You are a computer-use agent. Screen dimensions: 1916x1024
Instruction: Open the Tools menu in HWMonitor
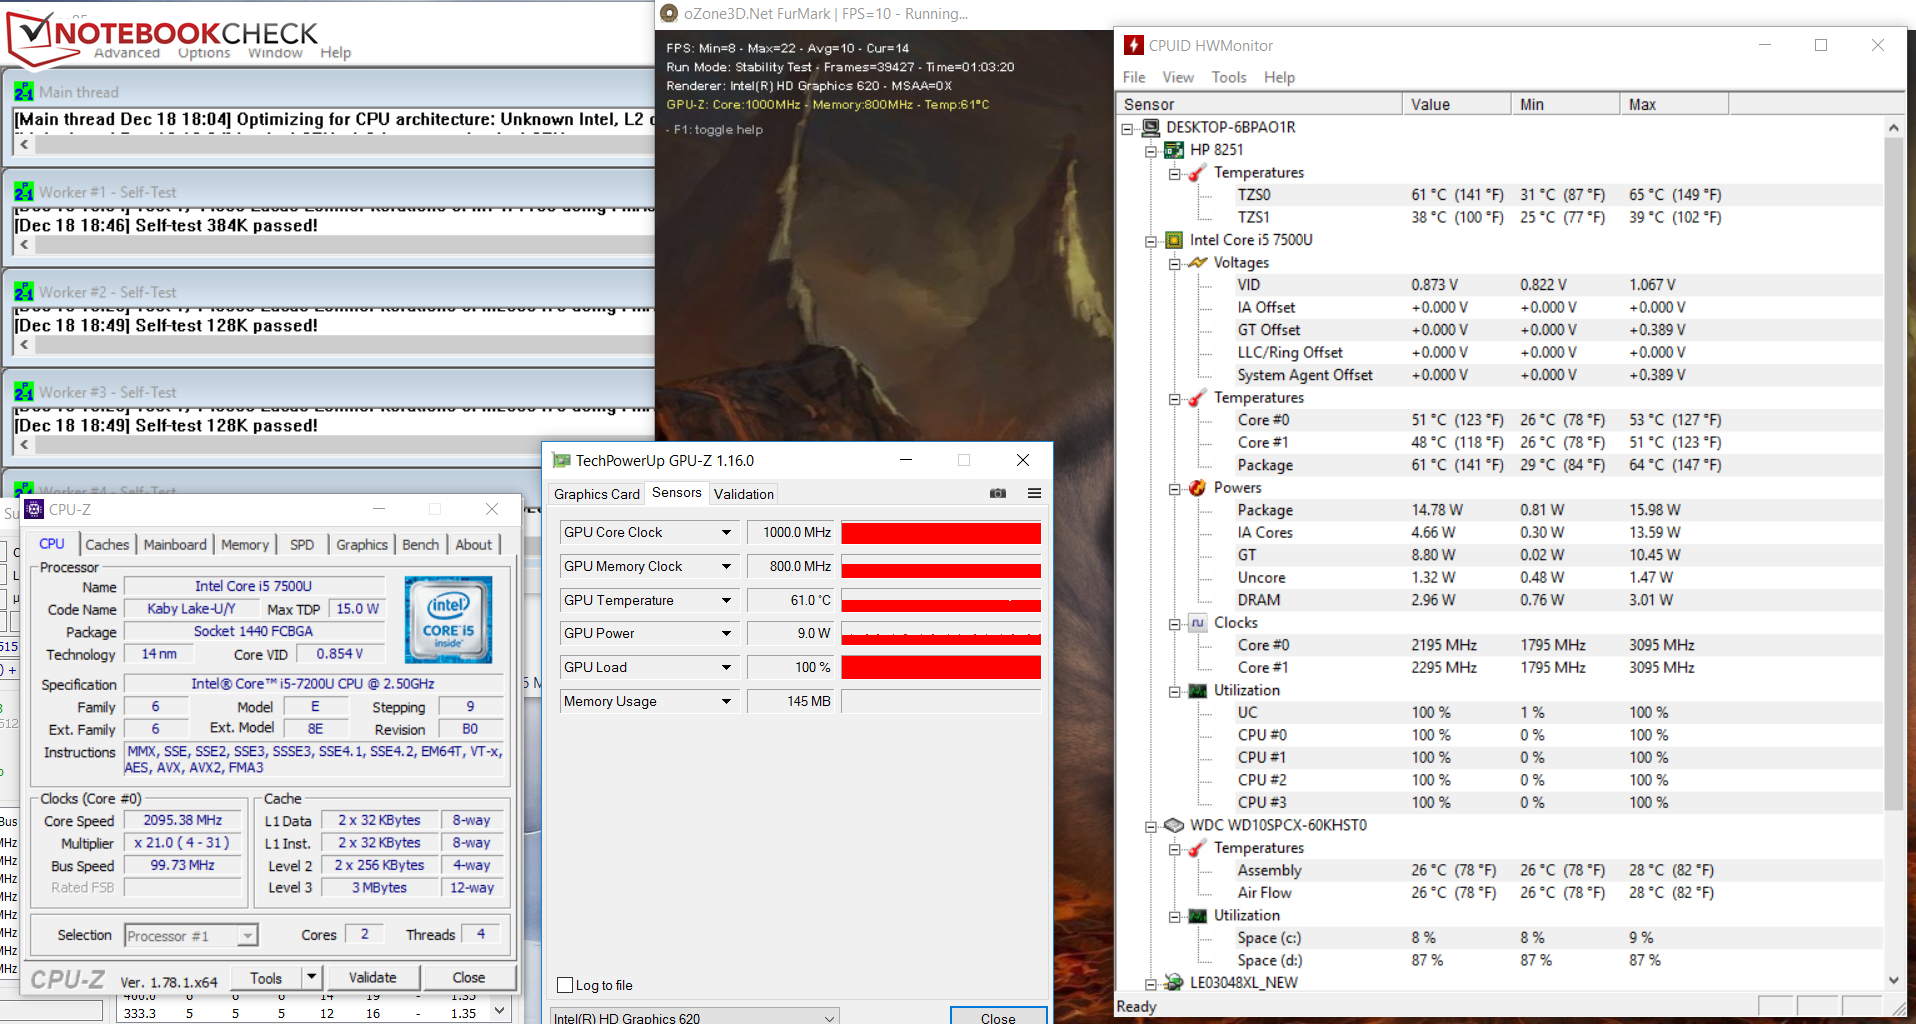coord(1229,77)
